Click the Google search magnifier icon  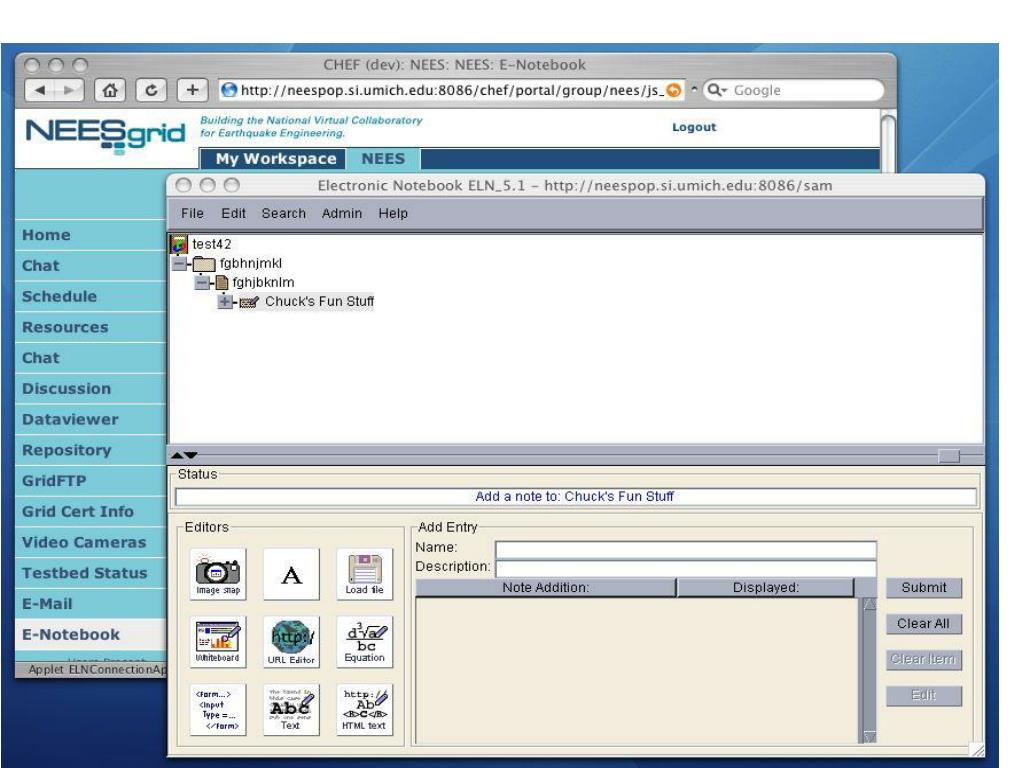(x=717, y=90)
